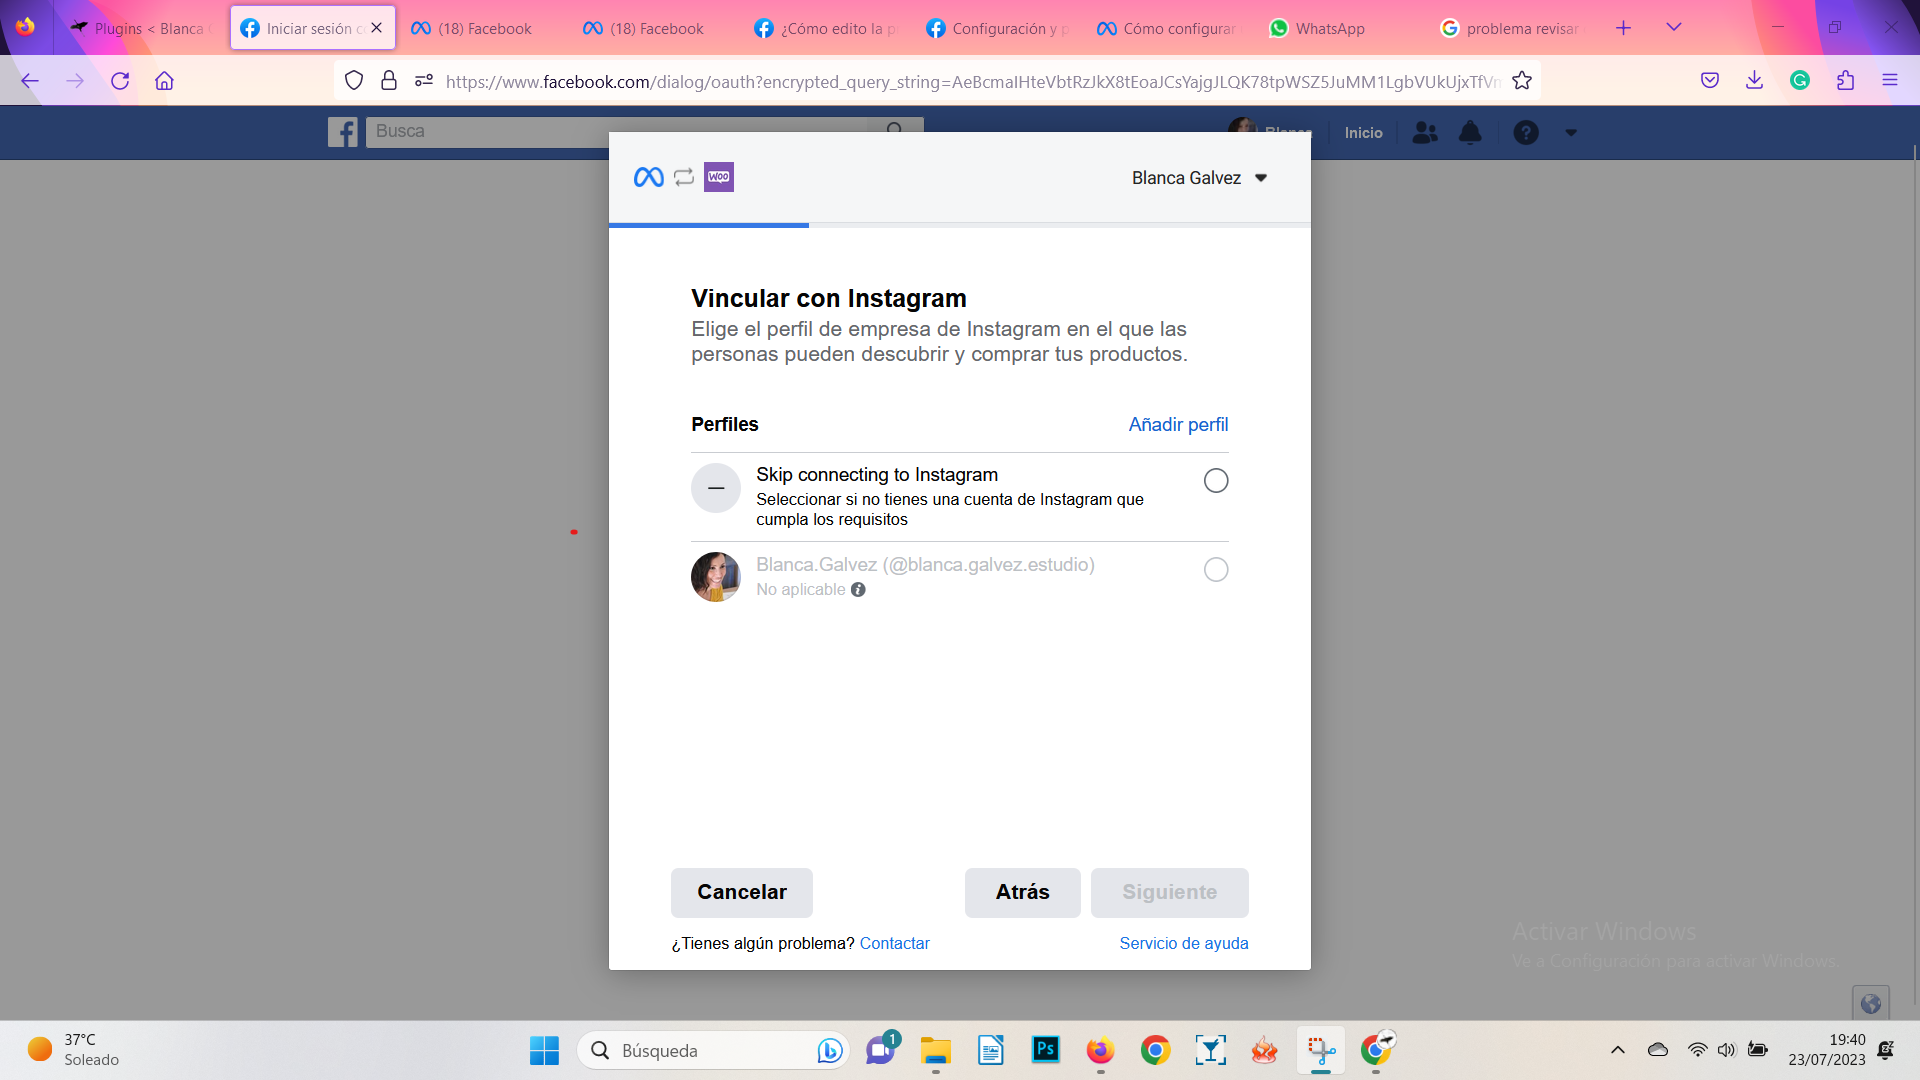The width and height of the screenshot is (1920, 1080).
Task: Open a new browser tab
Action: [1623, 28]
